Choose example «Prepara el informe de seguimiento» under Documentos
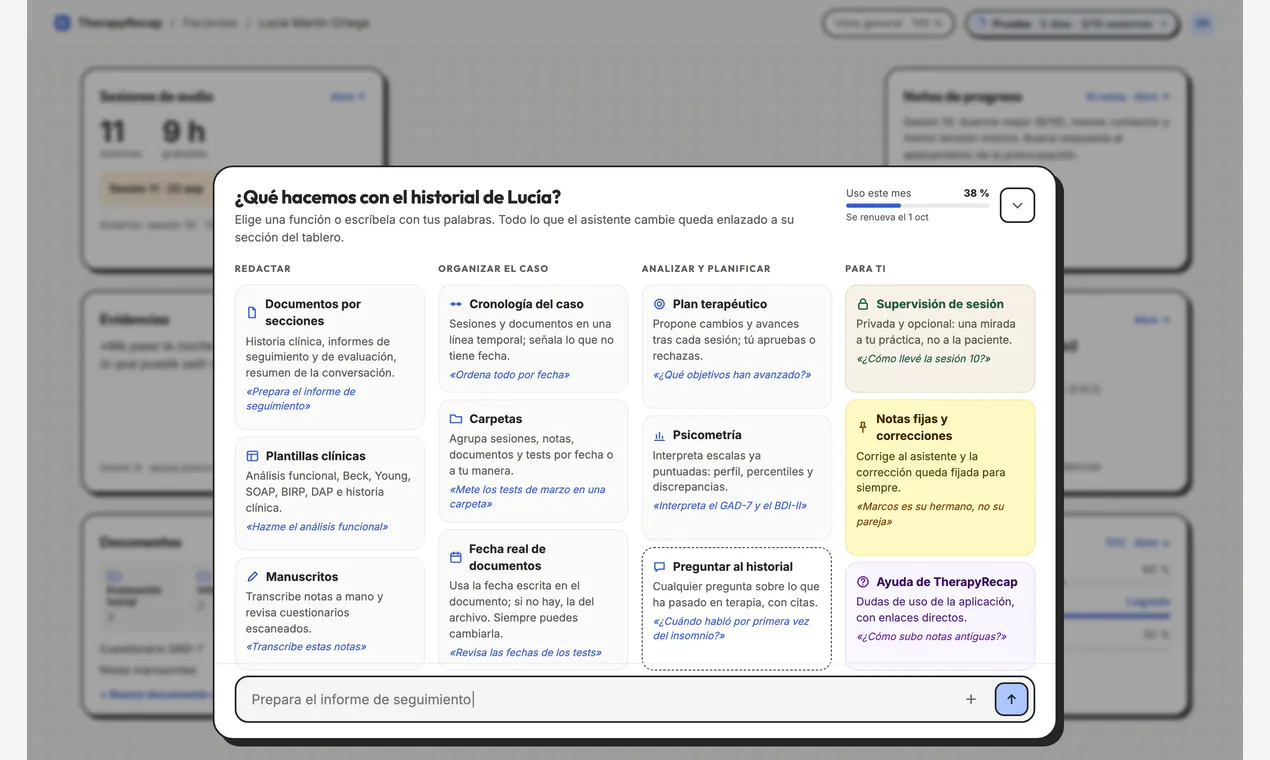 pyautogui.click(x=300, y=399)
